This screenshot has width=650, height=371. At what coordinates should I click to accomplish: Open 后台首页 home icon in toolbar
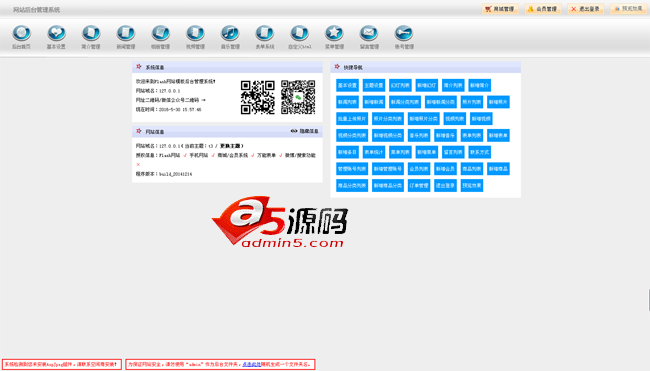pos(22,33)
